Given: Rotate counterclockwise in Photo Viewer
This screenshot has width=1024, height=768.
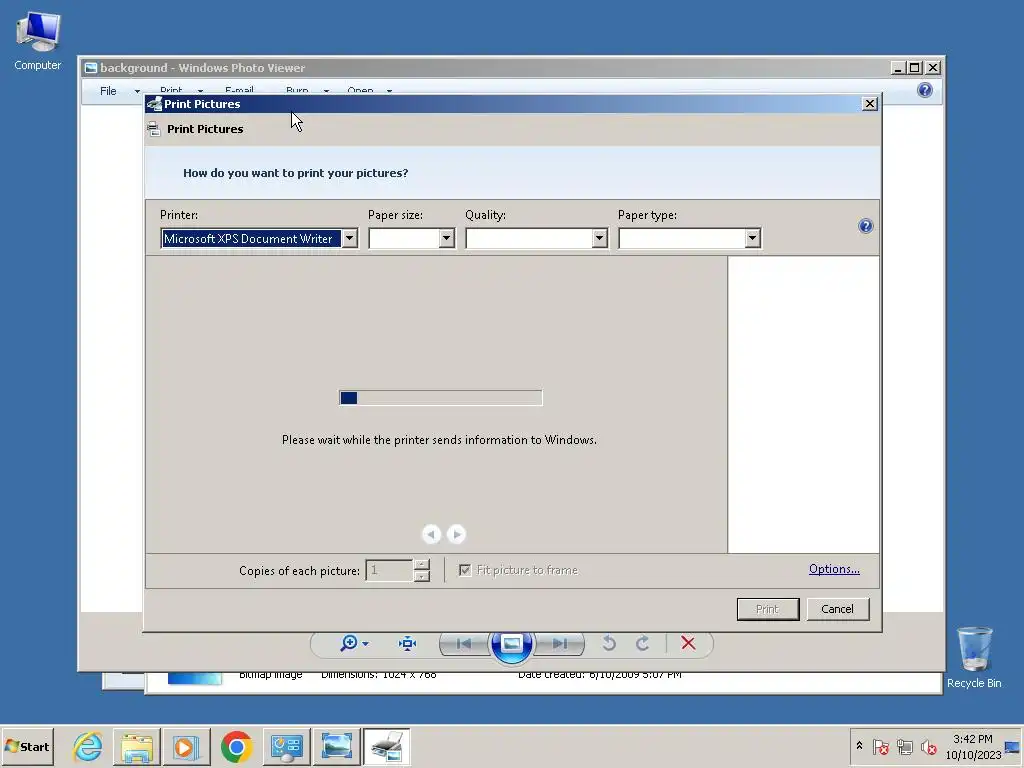Looking at the screenshot, I should click(x=609, y=643).
